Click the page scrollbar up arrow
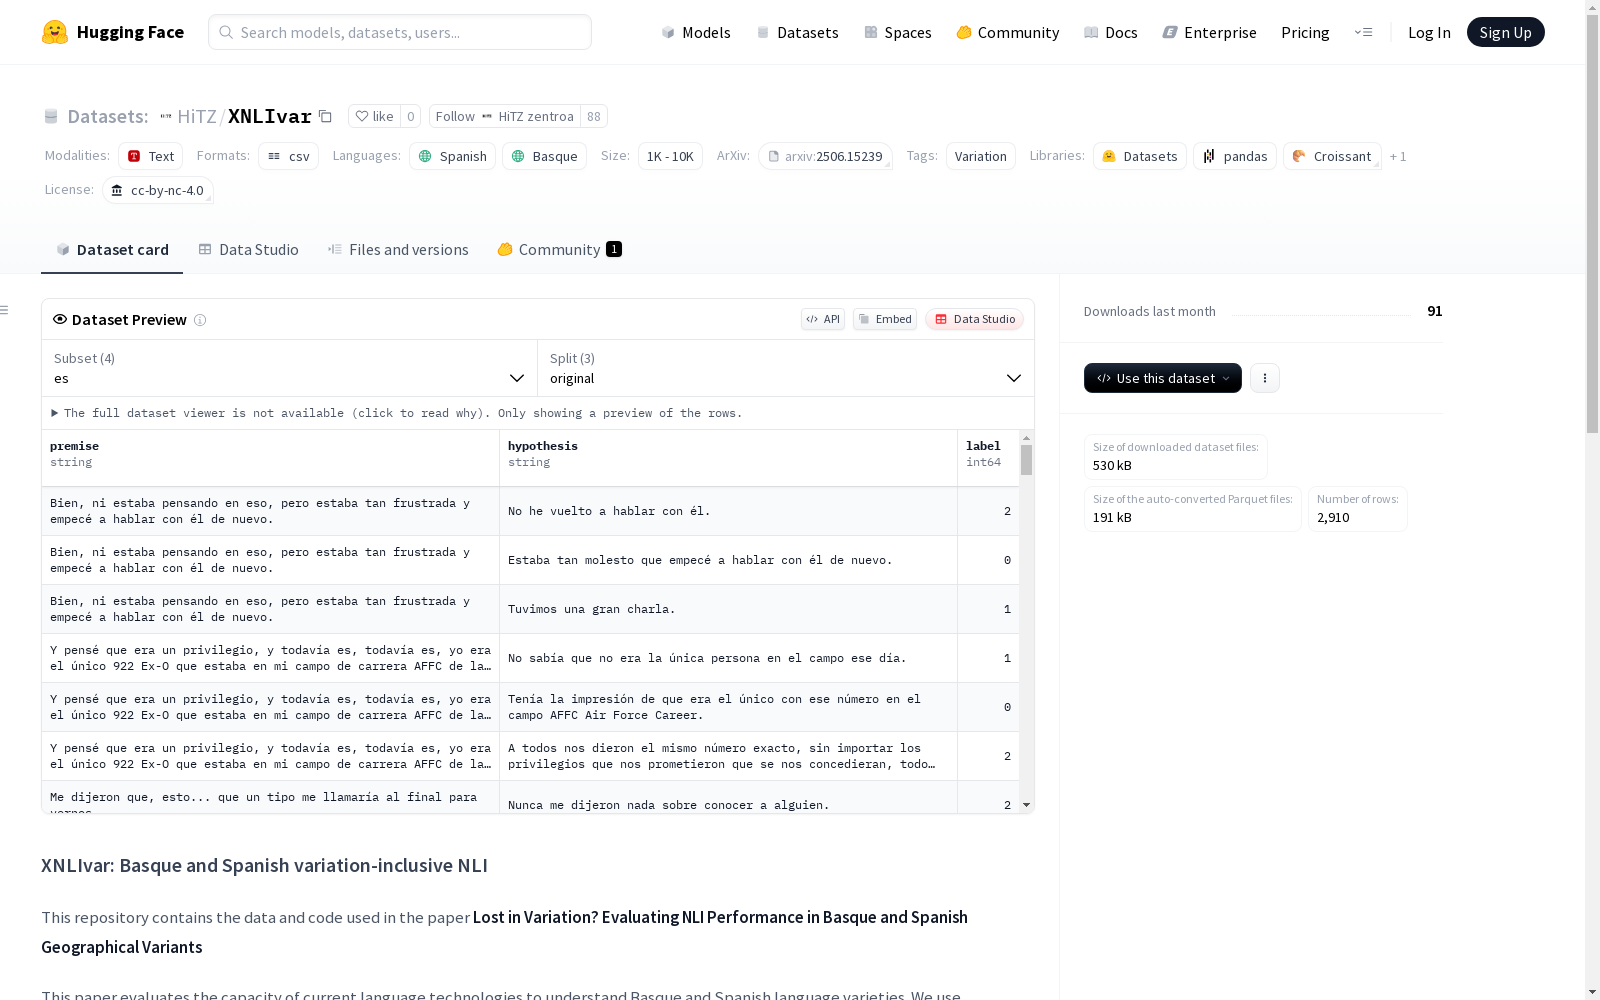 pyautogui.click(x=1592, y=7)
